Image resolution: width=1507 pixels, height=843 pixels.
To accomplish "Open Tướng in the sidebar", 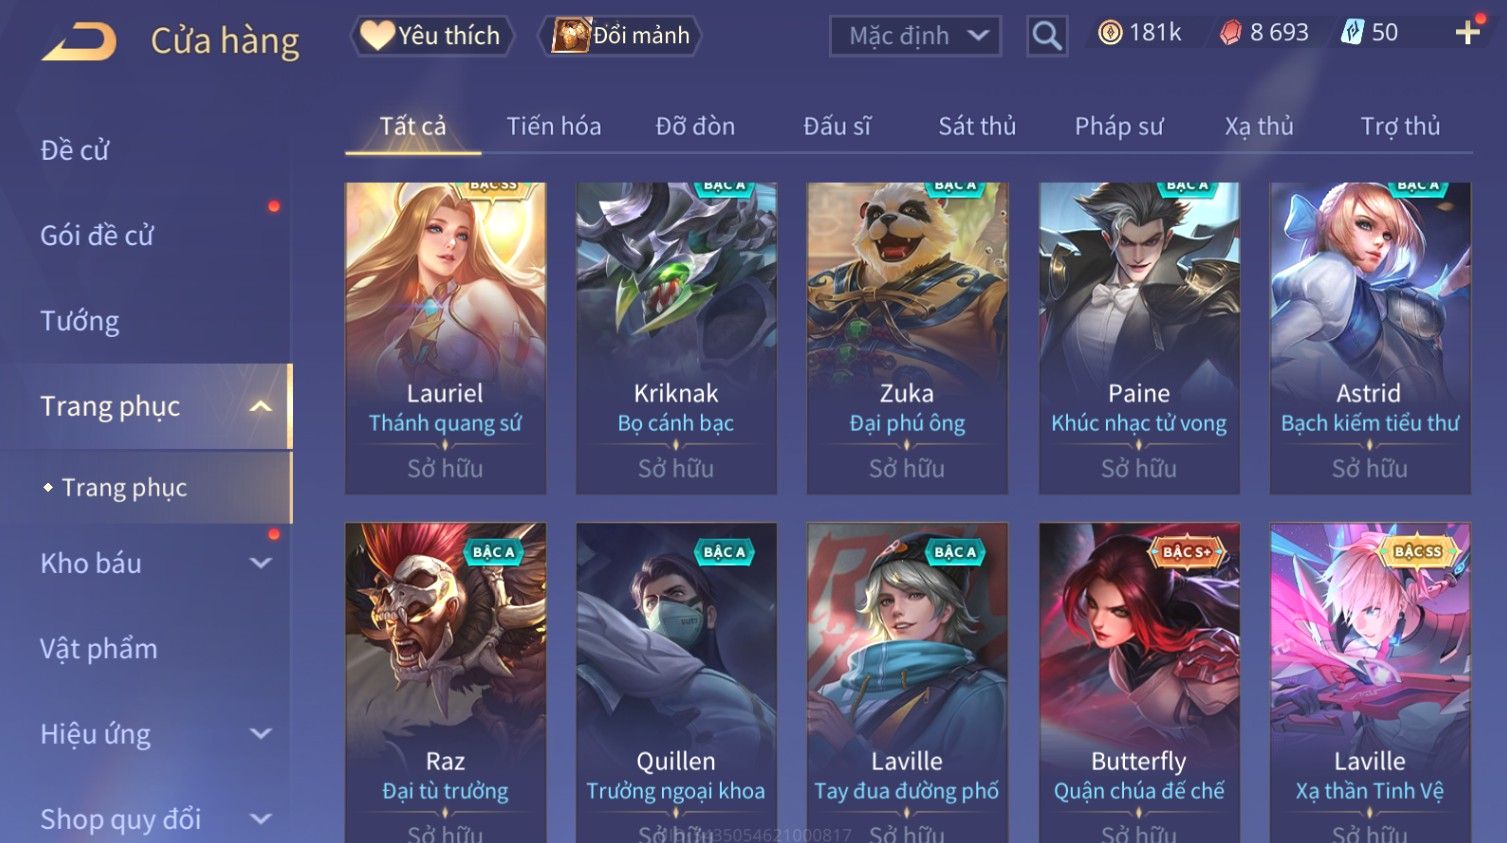I will pyautogui.click(x=80, y=321).
